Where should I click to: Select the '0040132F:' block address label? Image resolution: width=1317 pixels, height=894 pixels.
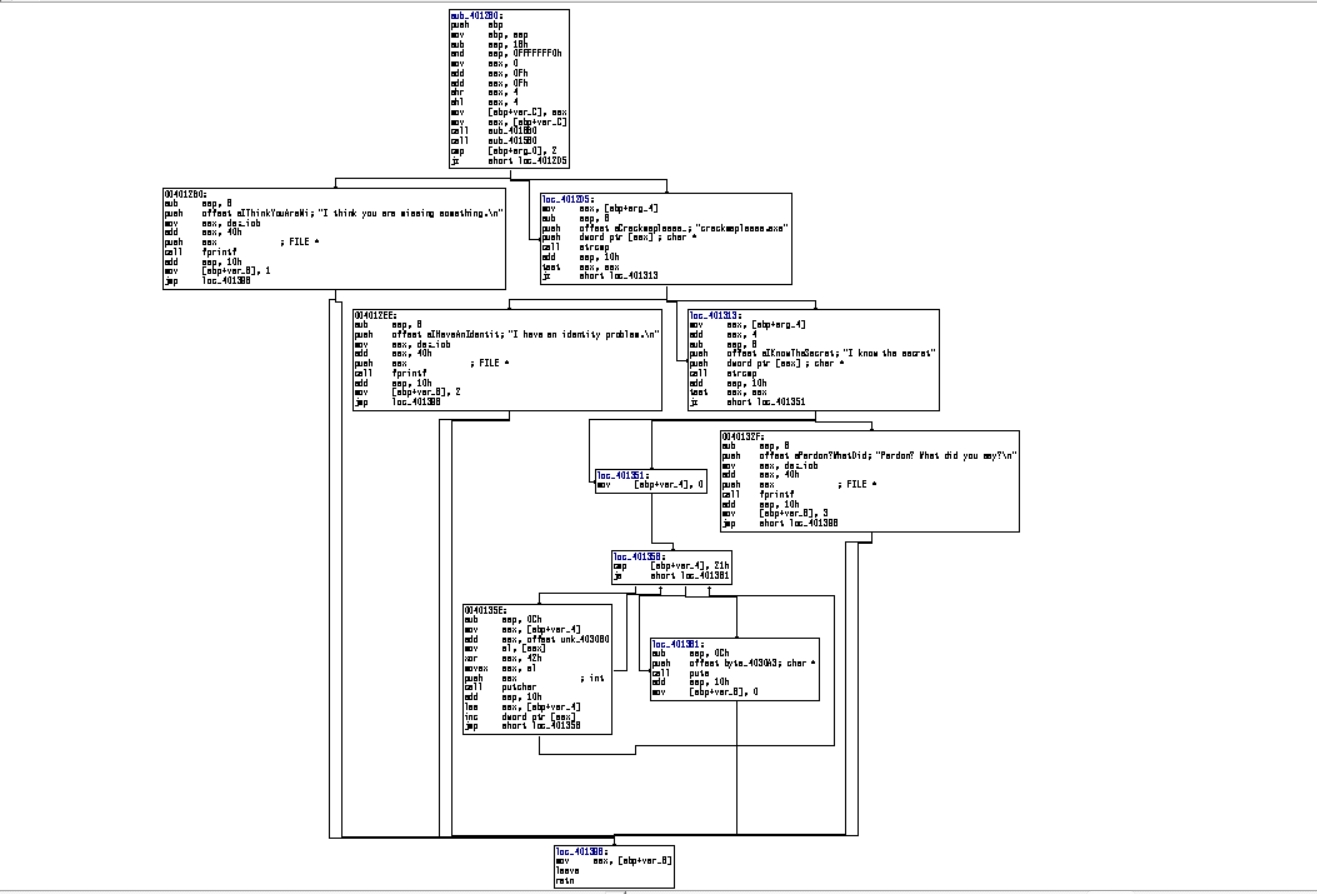743,436
